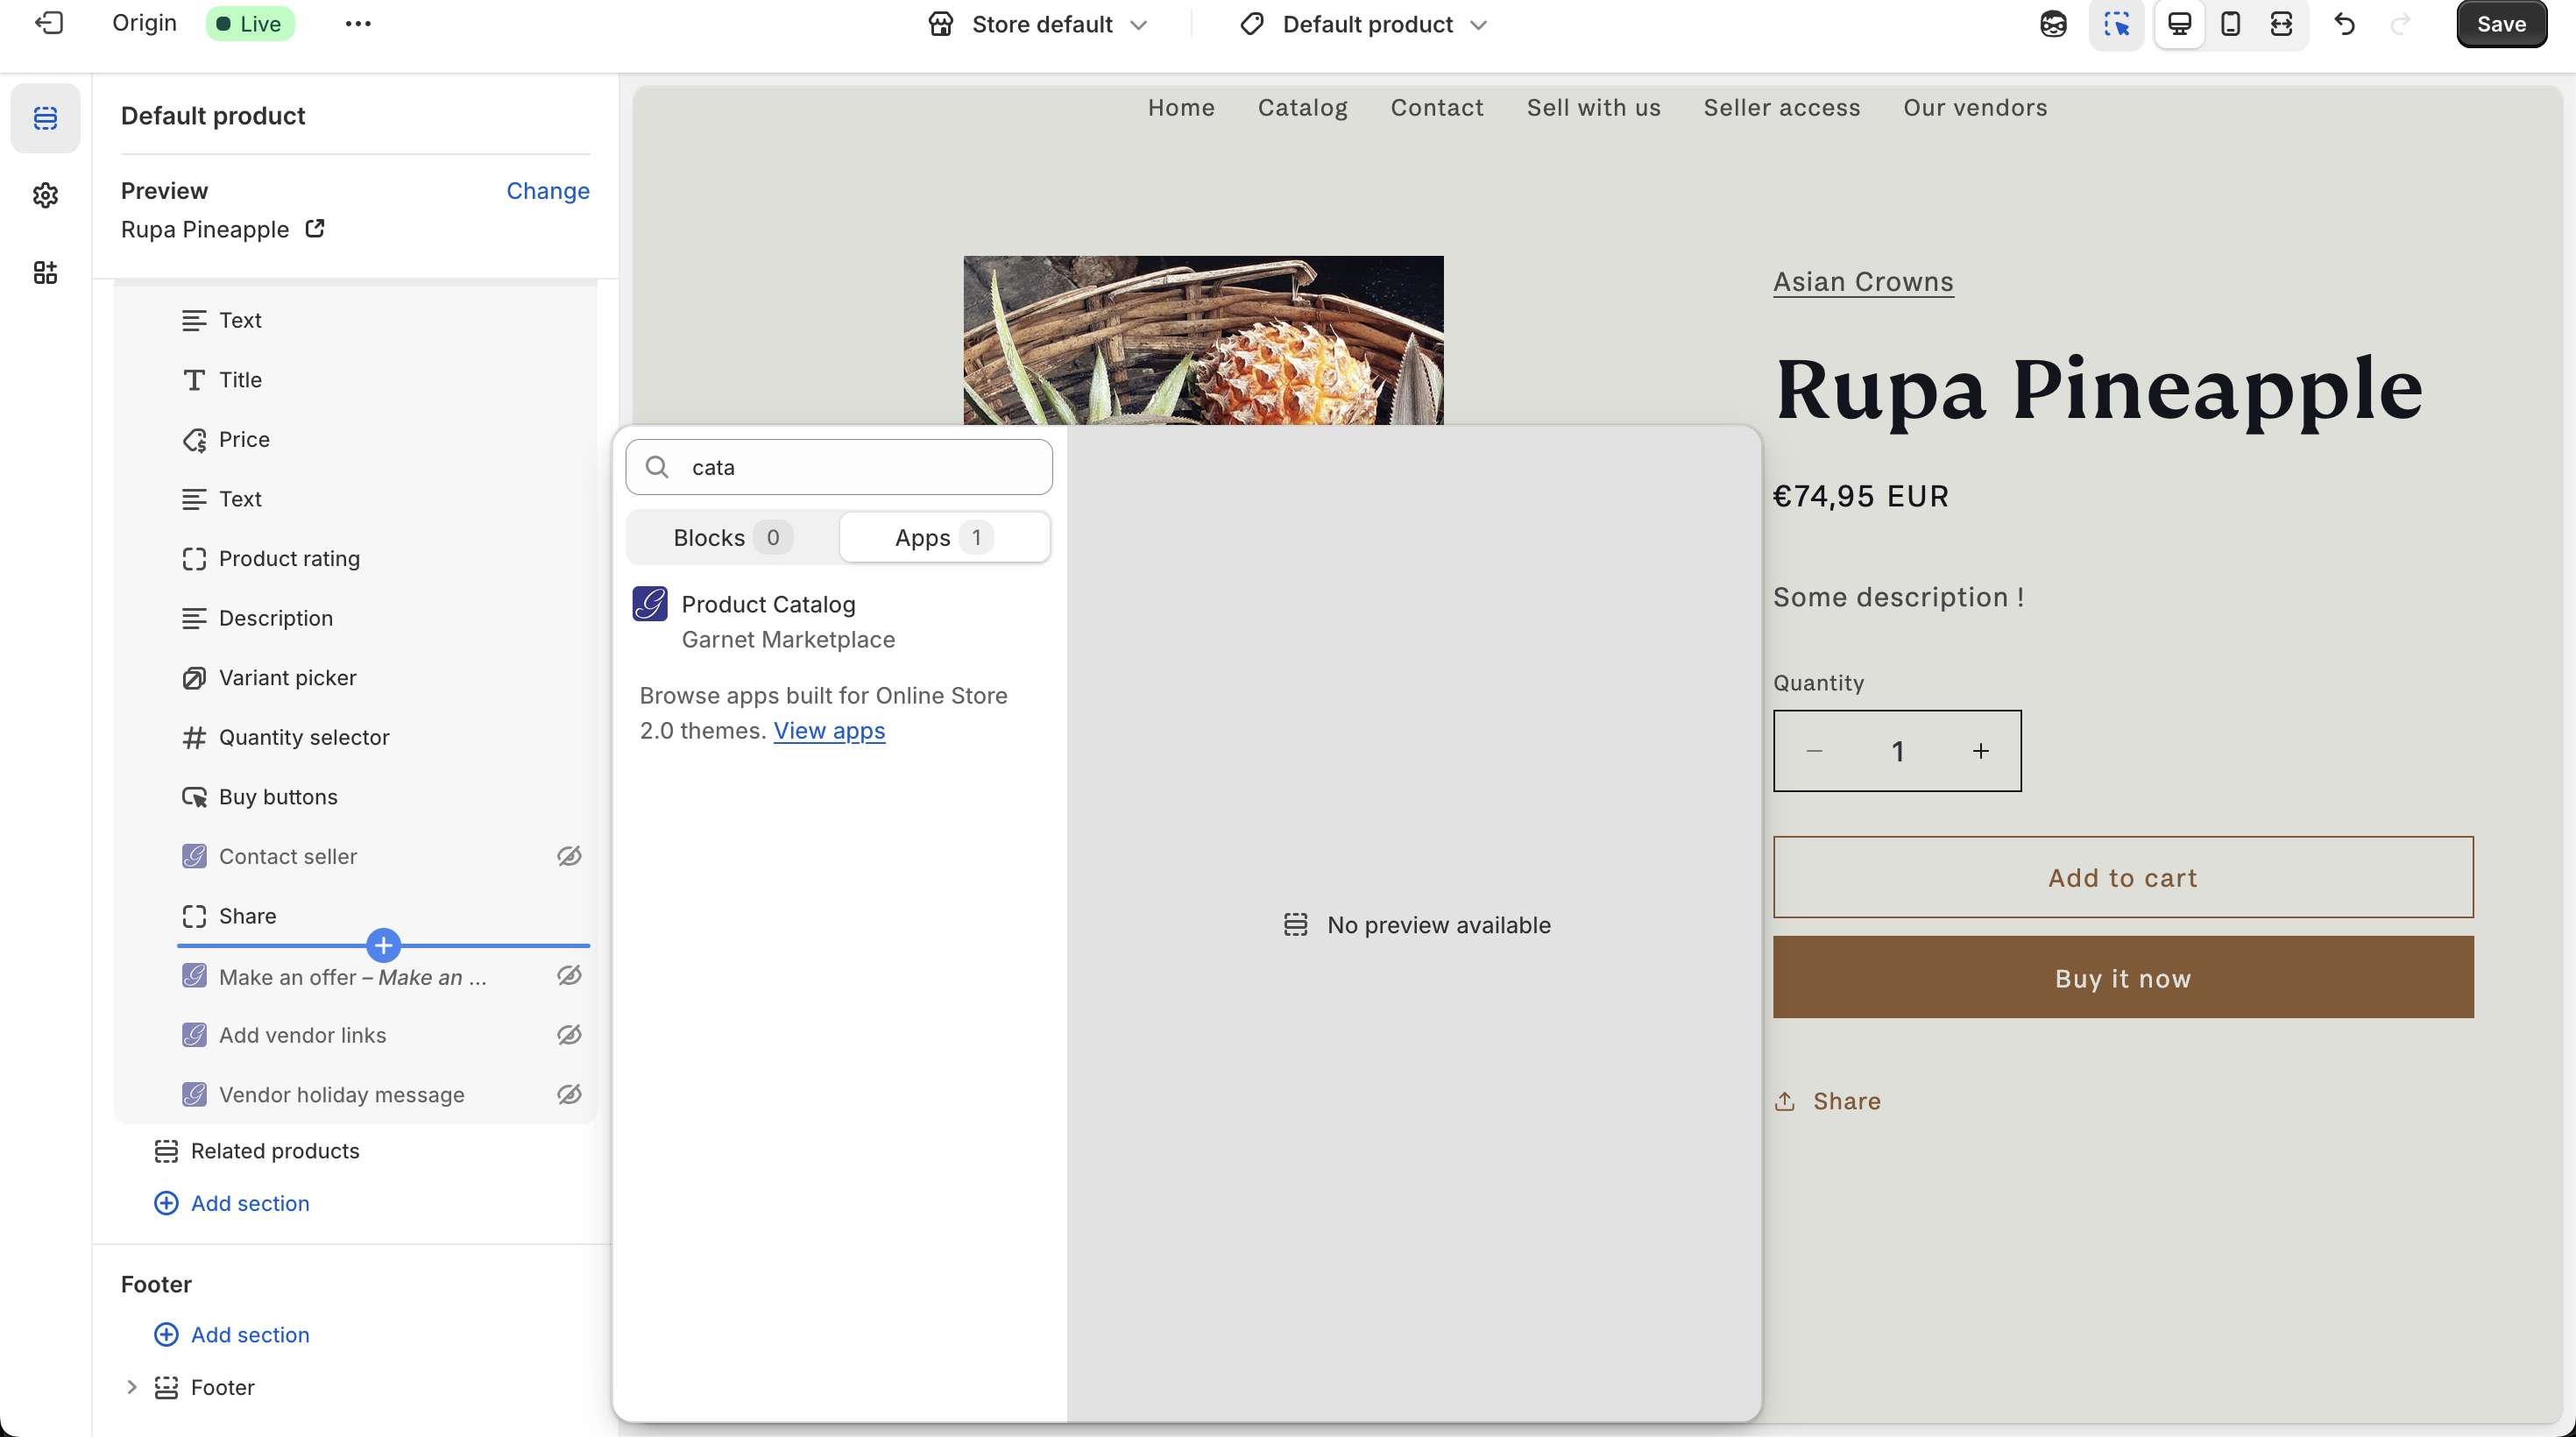Enable the preview inspector tool
Image resolution: width=2576 pixels, height=1437 pixels.
click(x=2117, y=24)
